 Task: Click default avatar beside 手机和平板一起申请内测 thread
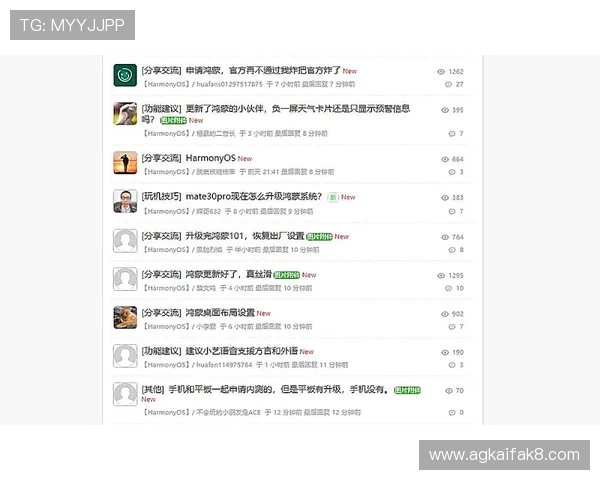click(125, 394)
